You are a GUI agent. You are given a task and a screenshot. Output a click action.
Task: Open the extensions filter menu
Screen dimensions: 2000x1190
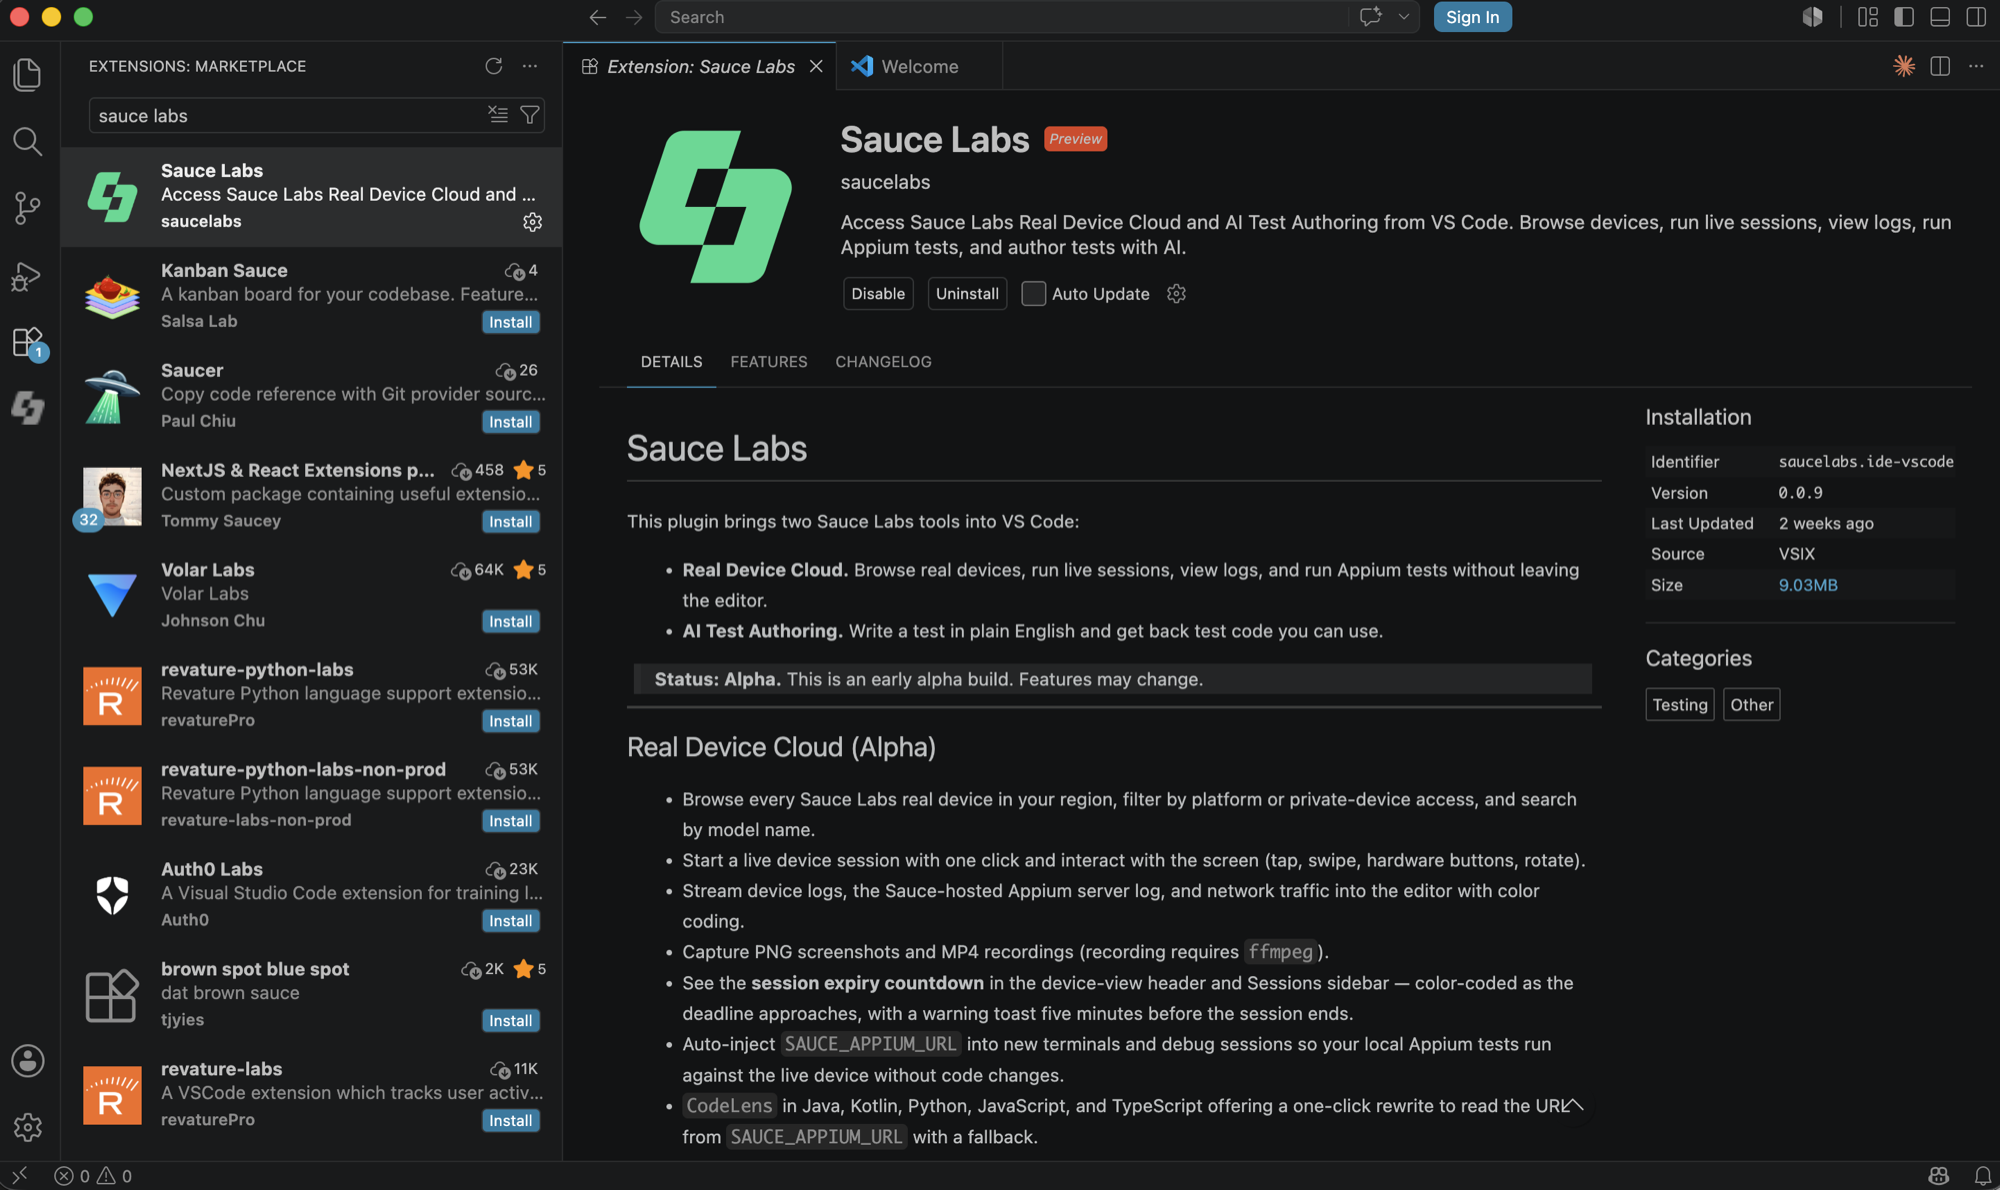pyautogui.click(x=530, y=115)
